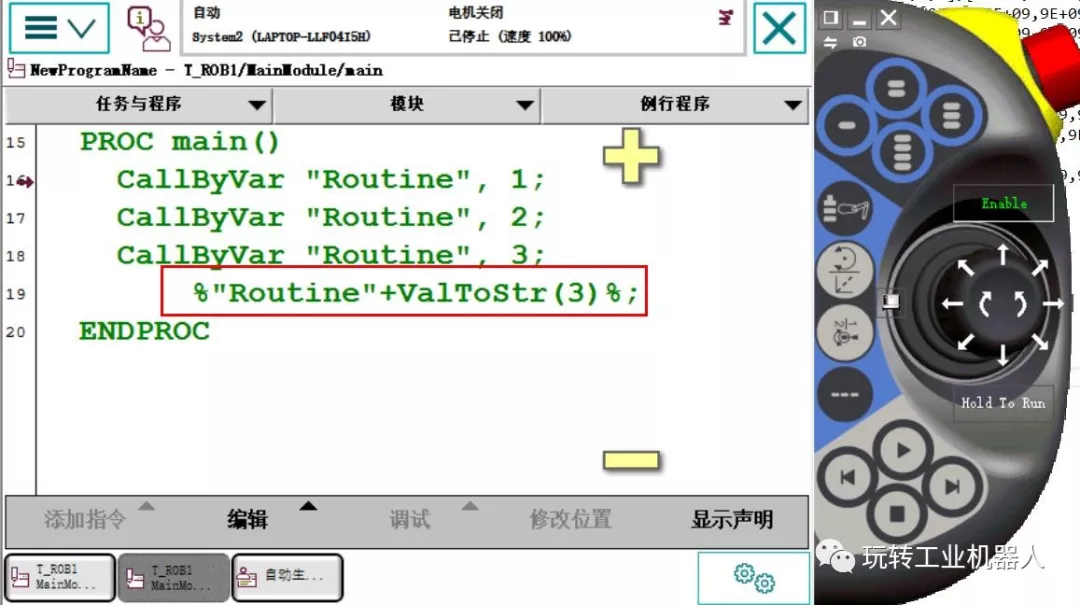Viewport: 1080px width, 605px height.
Task: Toggle the Hold To Run button
Action: (1002, 403)
